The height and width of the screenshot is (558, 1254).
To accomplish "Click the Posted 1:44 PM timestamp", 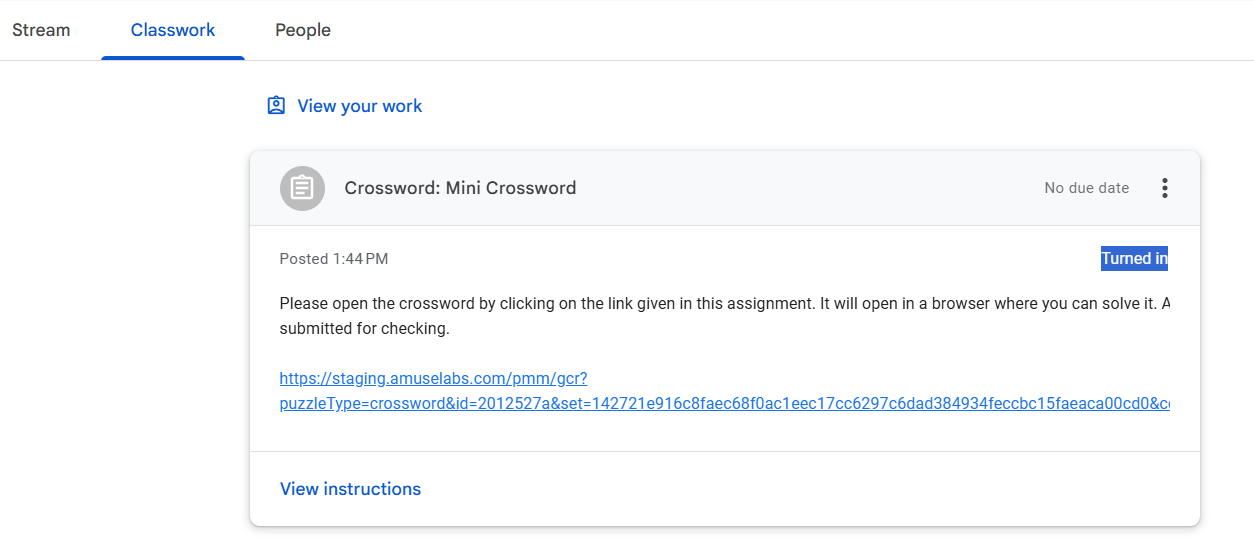I will [x=334, y=259].
